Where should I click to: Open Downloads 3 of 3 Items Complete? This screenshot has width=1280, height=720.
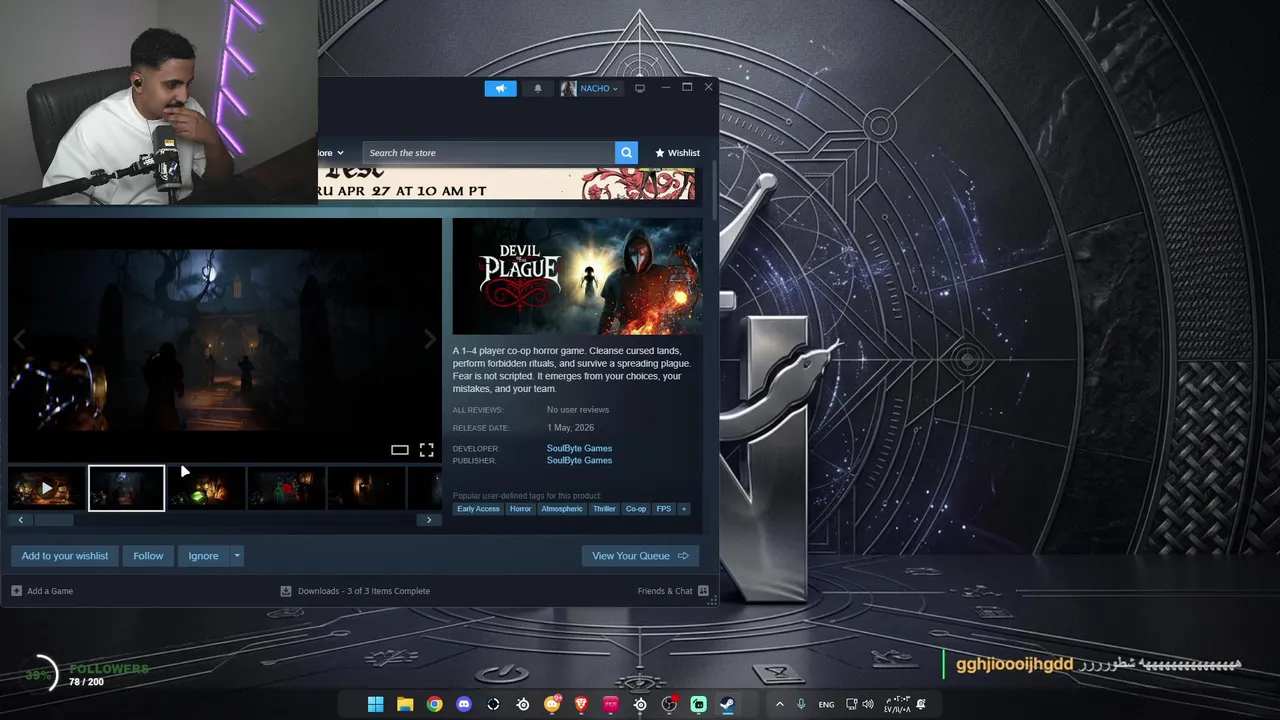(x=356, y=591)
